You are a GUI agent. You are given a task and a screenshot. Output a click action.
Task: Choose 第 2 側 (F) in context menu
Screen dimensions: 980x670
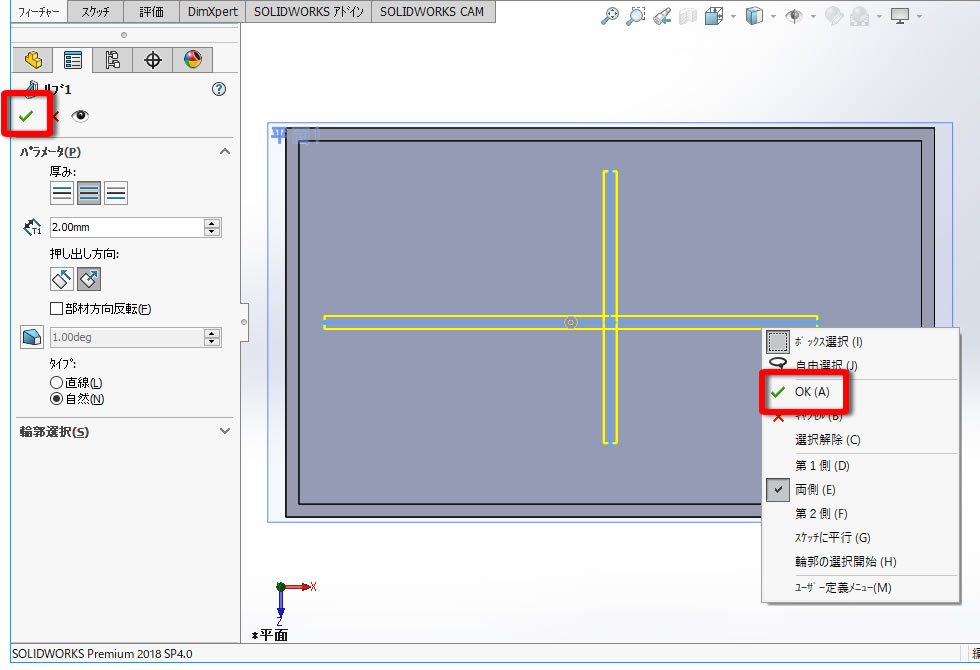tap(860, 514)
